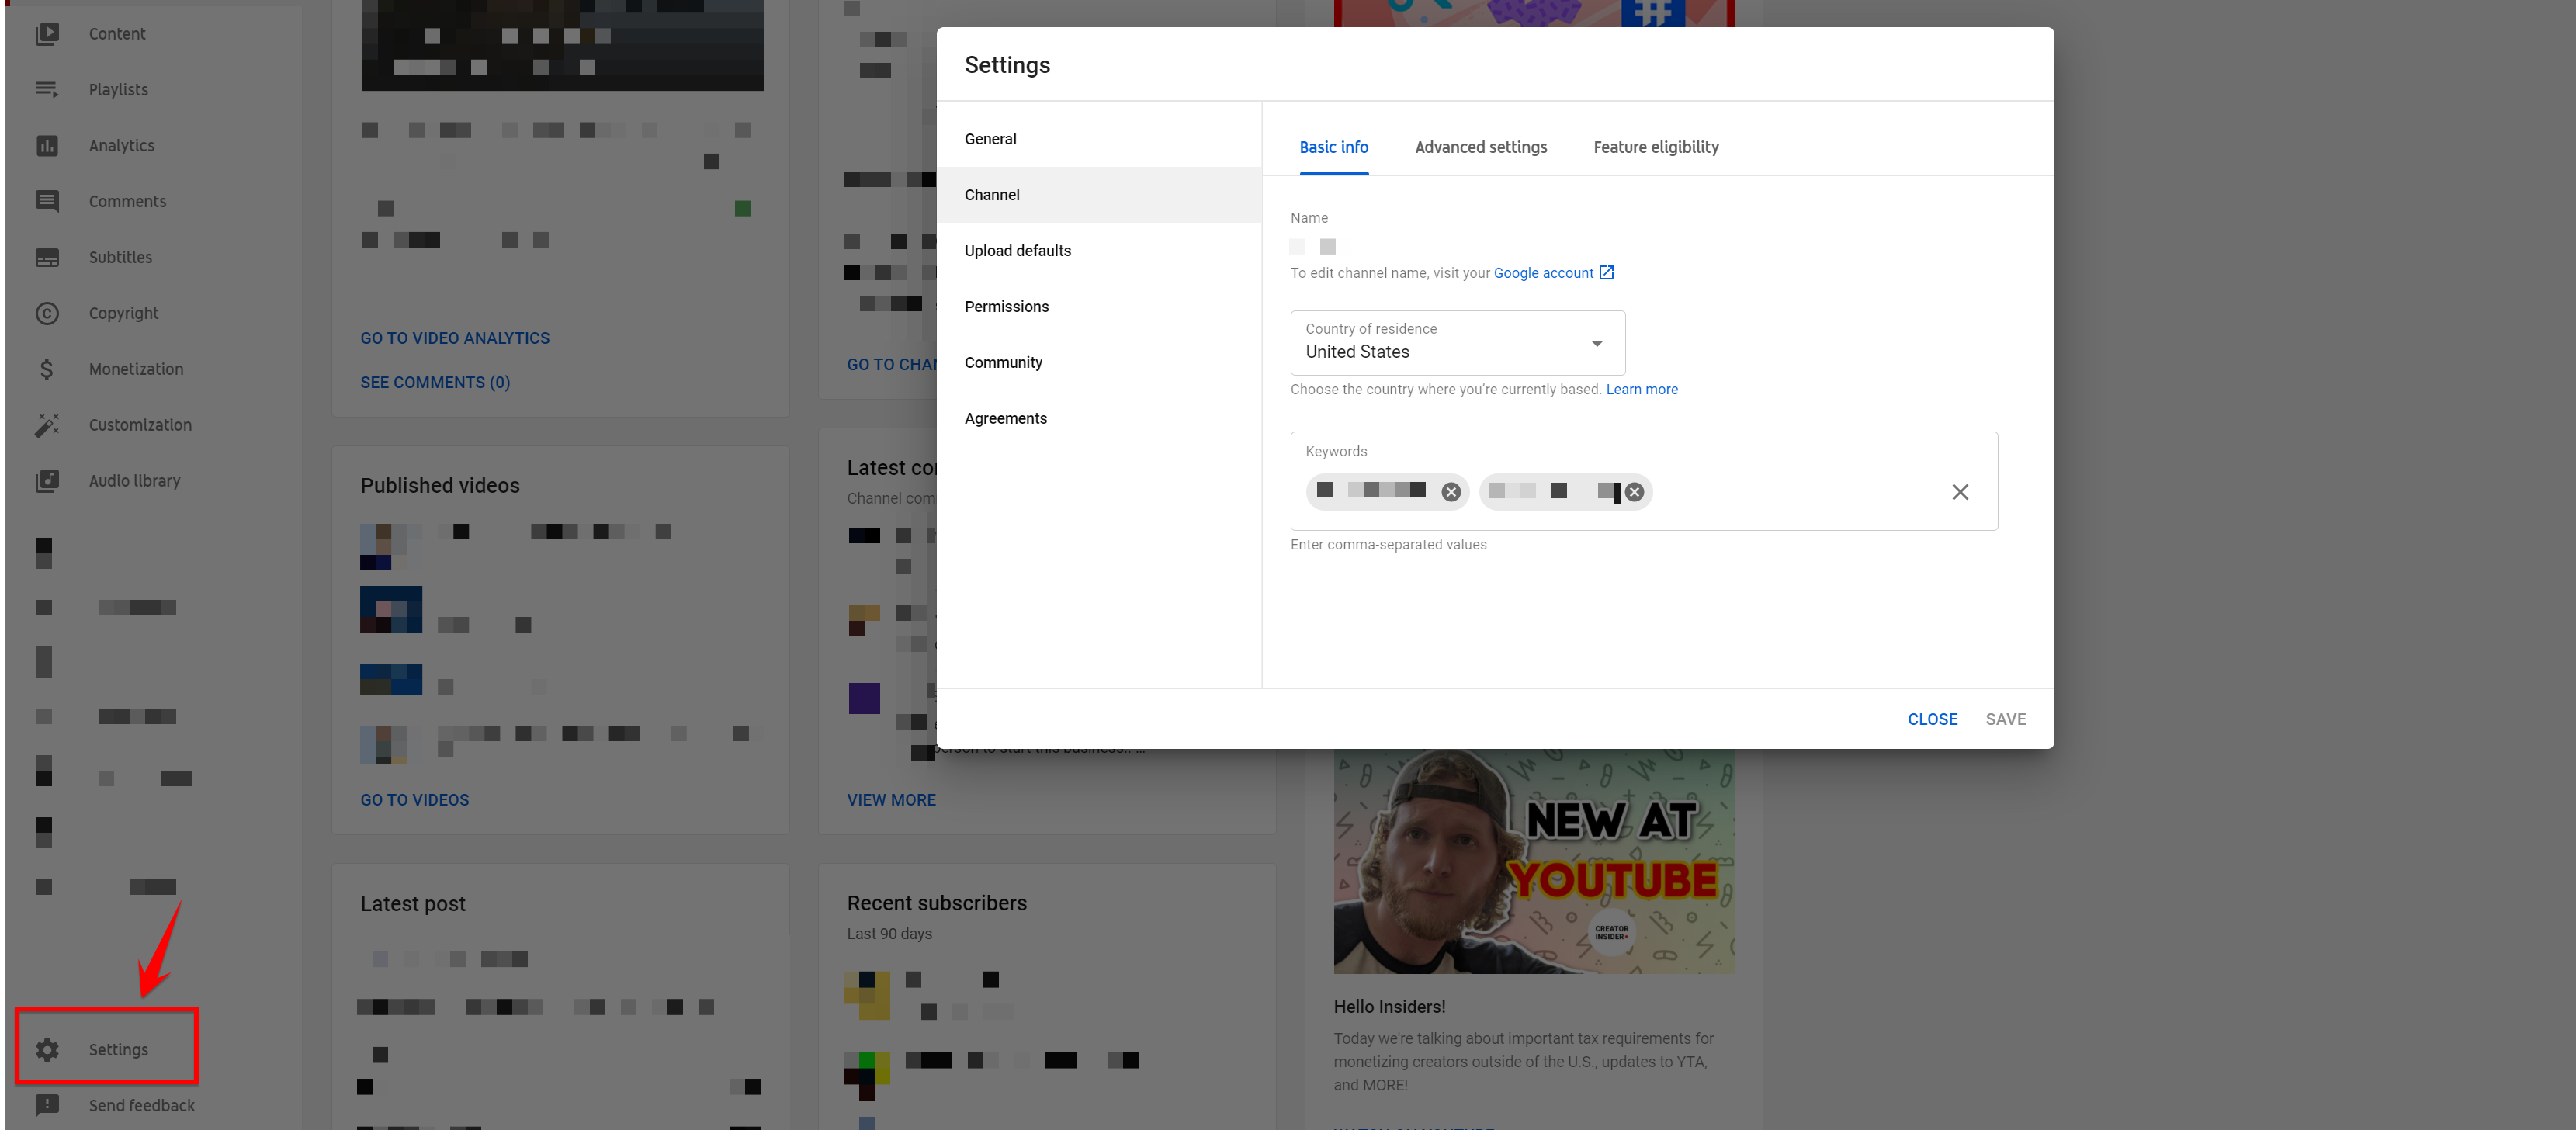Open Playlists from sidebar
This screenshot has width=2576, height=1130.
pyautogui.click(x=118, y=88)
